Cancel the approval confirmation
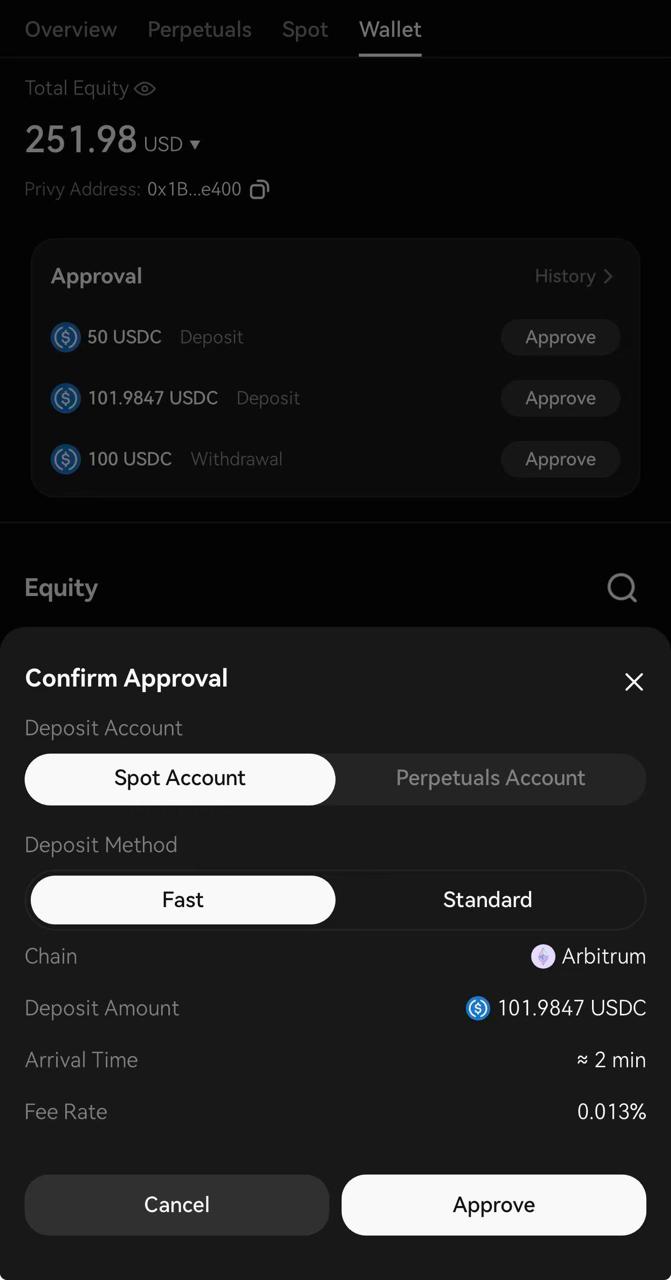 [177, 1205]
